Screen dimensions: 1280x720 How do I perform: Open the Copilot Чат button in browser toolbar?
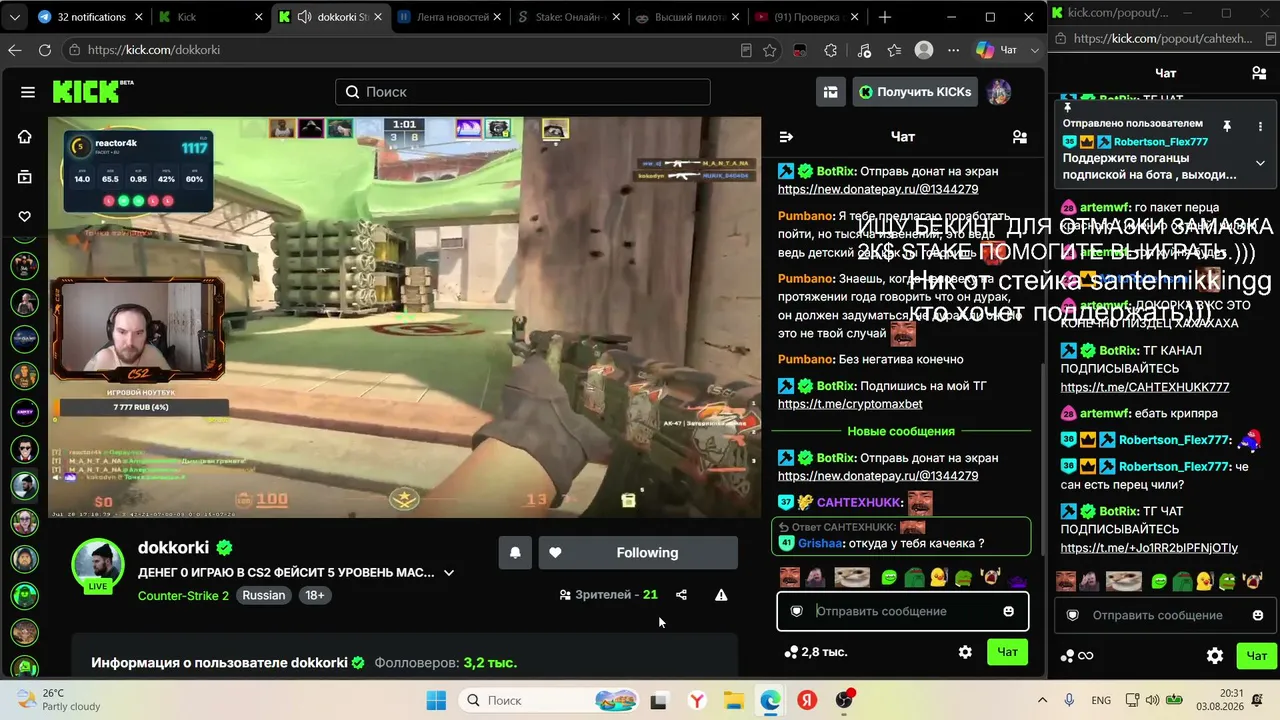(996, 50)
